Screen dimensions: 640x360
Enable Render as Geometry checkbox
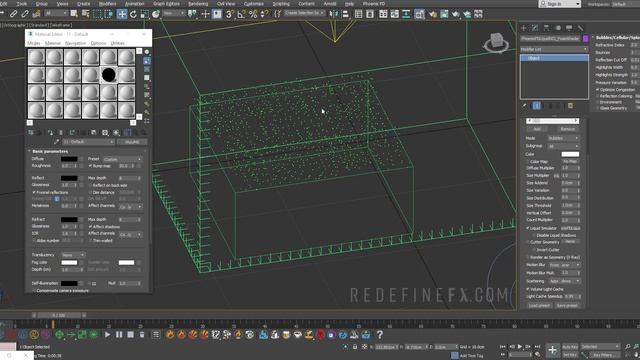point(528,257)
